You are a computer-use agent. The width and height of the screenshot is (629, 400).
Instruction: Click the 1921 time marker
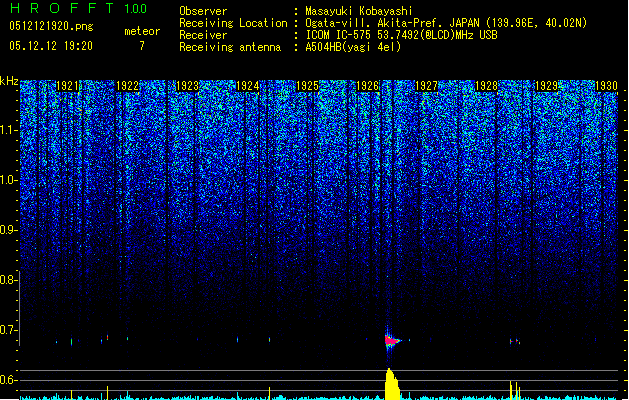click(x=68, y=86)
